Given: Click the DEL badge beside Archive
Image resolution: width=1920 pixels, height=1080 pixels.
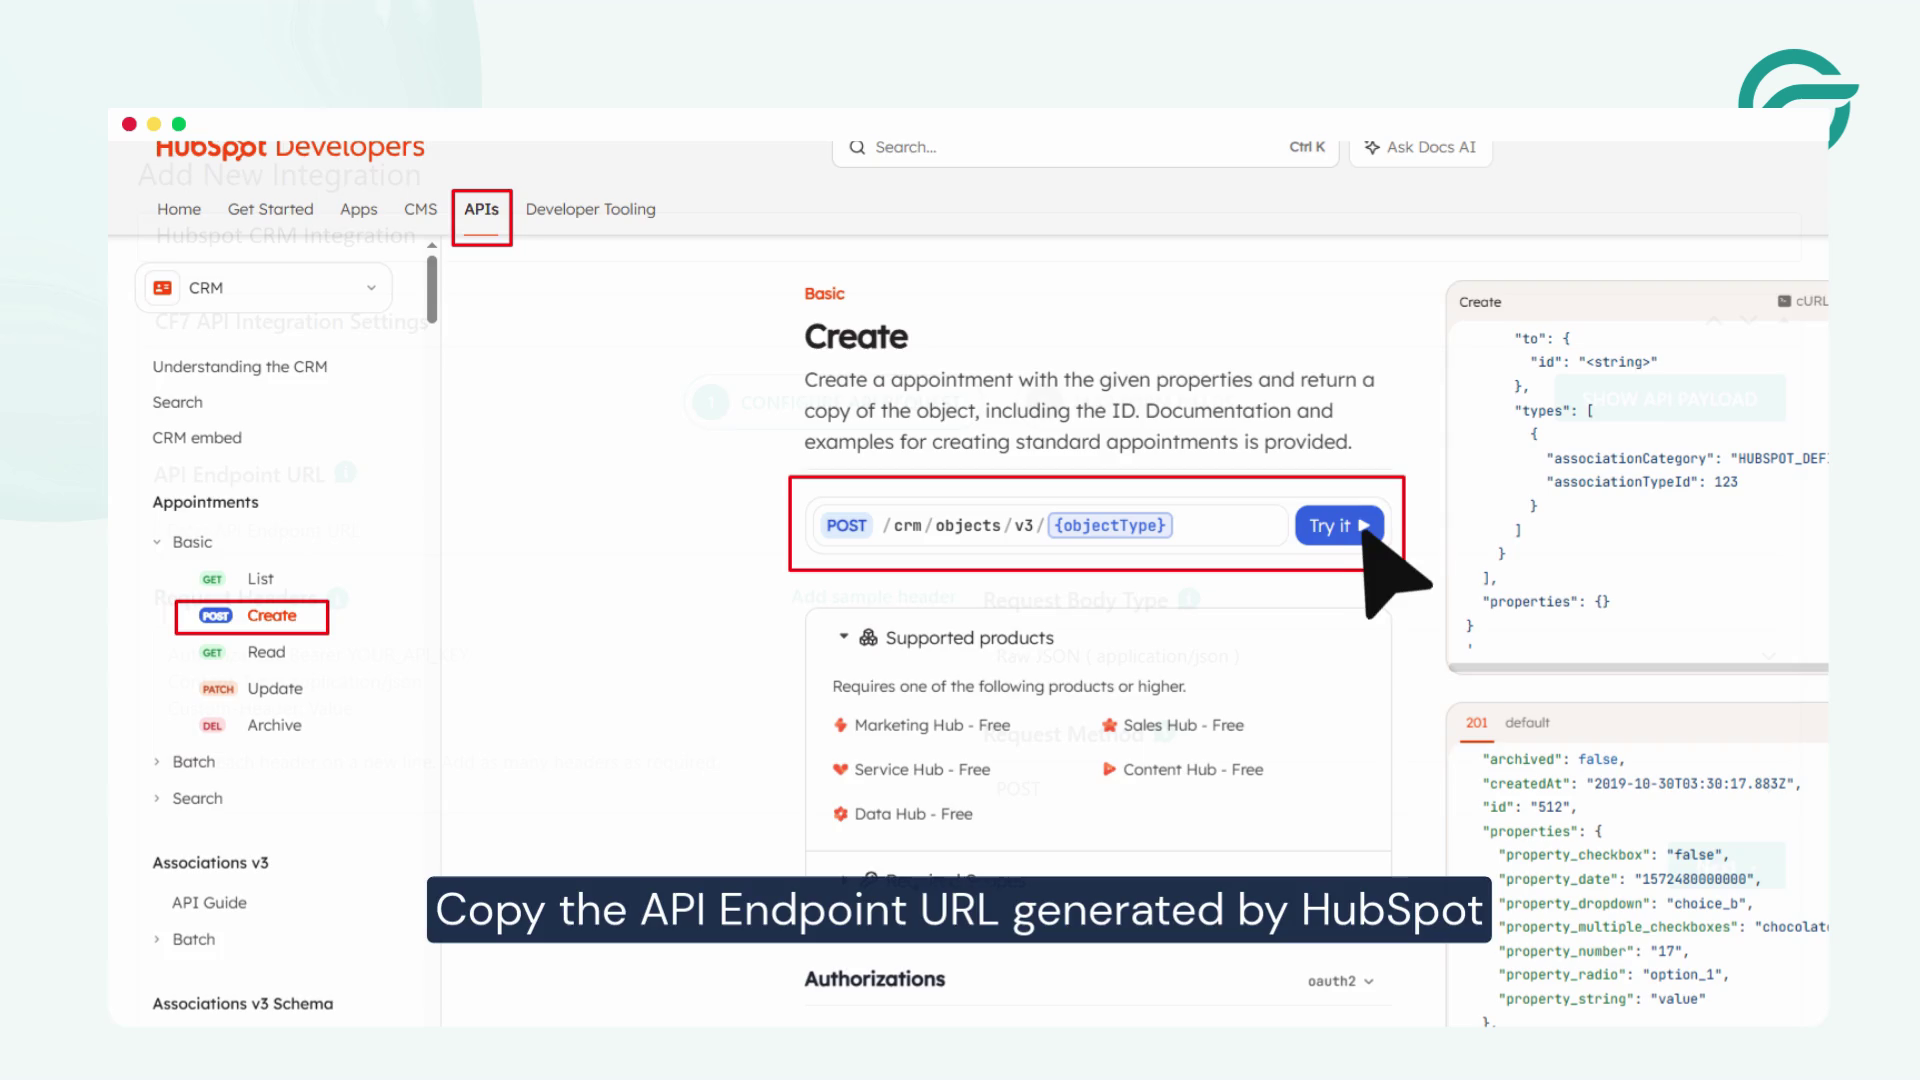Looking at the screenshot, I should (x=212, y=726).
